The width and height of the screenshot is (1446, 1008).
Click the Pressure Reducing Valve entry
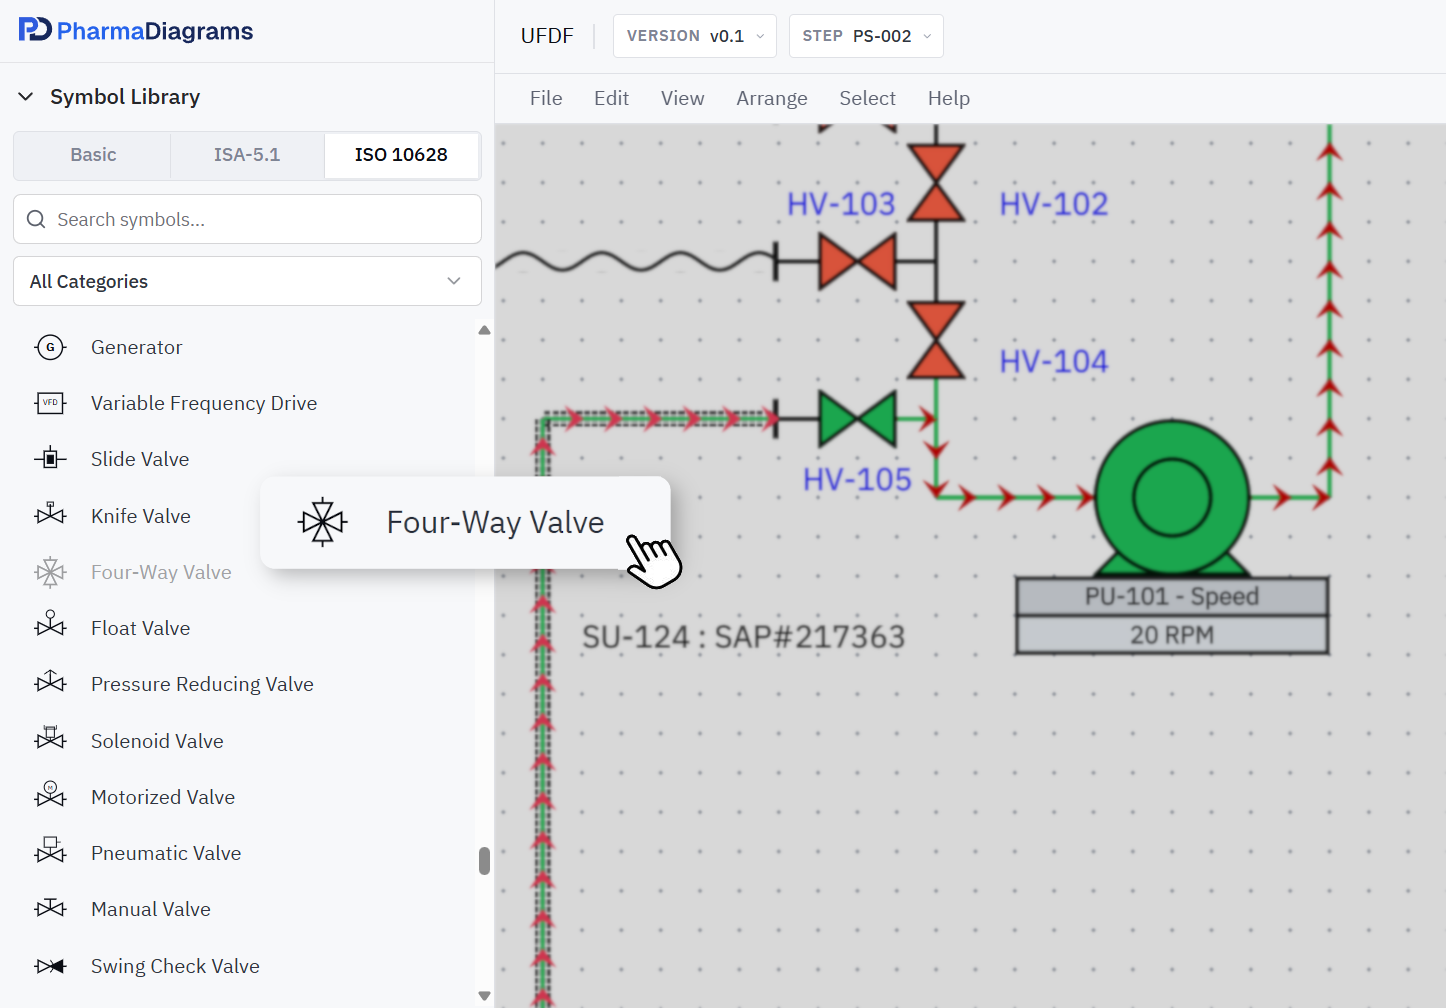pyautogui.click(x=202, y=684)
